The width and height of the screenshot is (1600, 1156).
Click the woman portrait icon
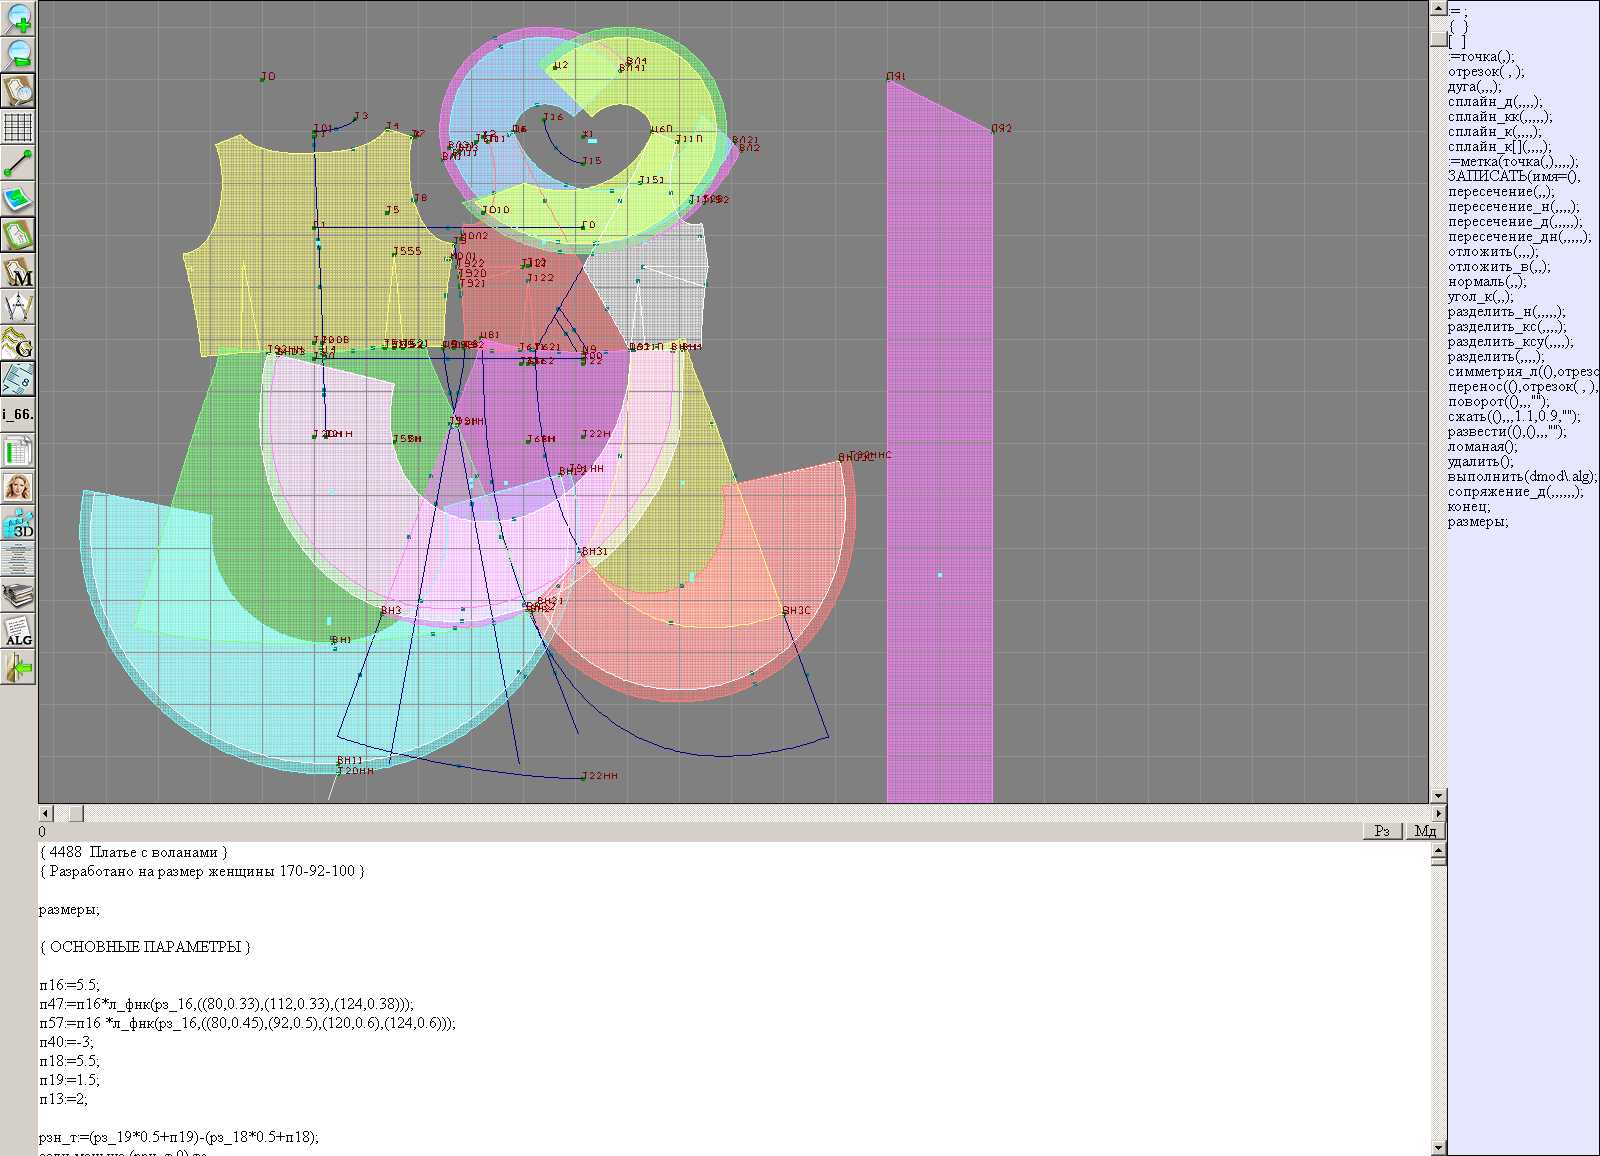[x=18, y=487]
